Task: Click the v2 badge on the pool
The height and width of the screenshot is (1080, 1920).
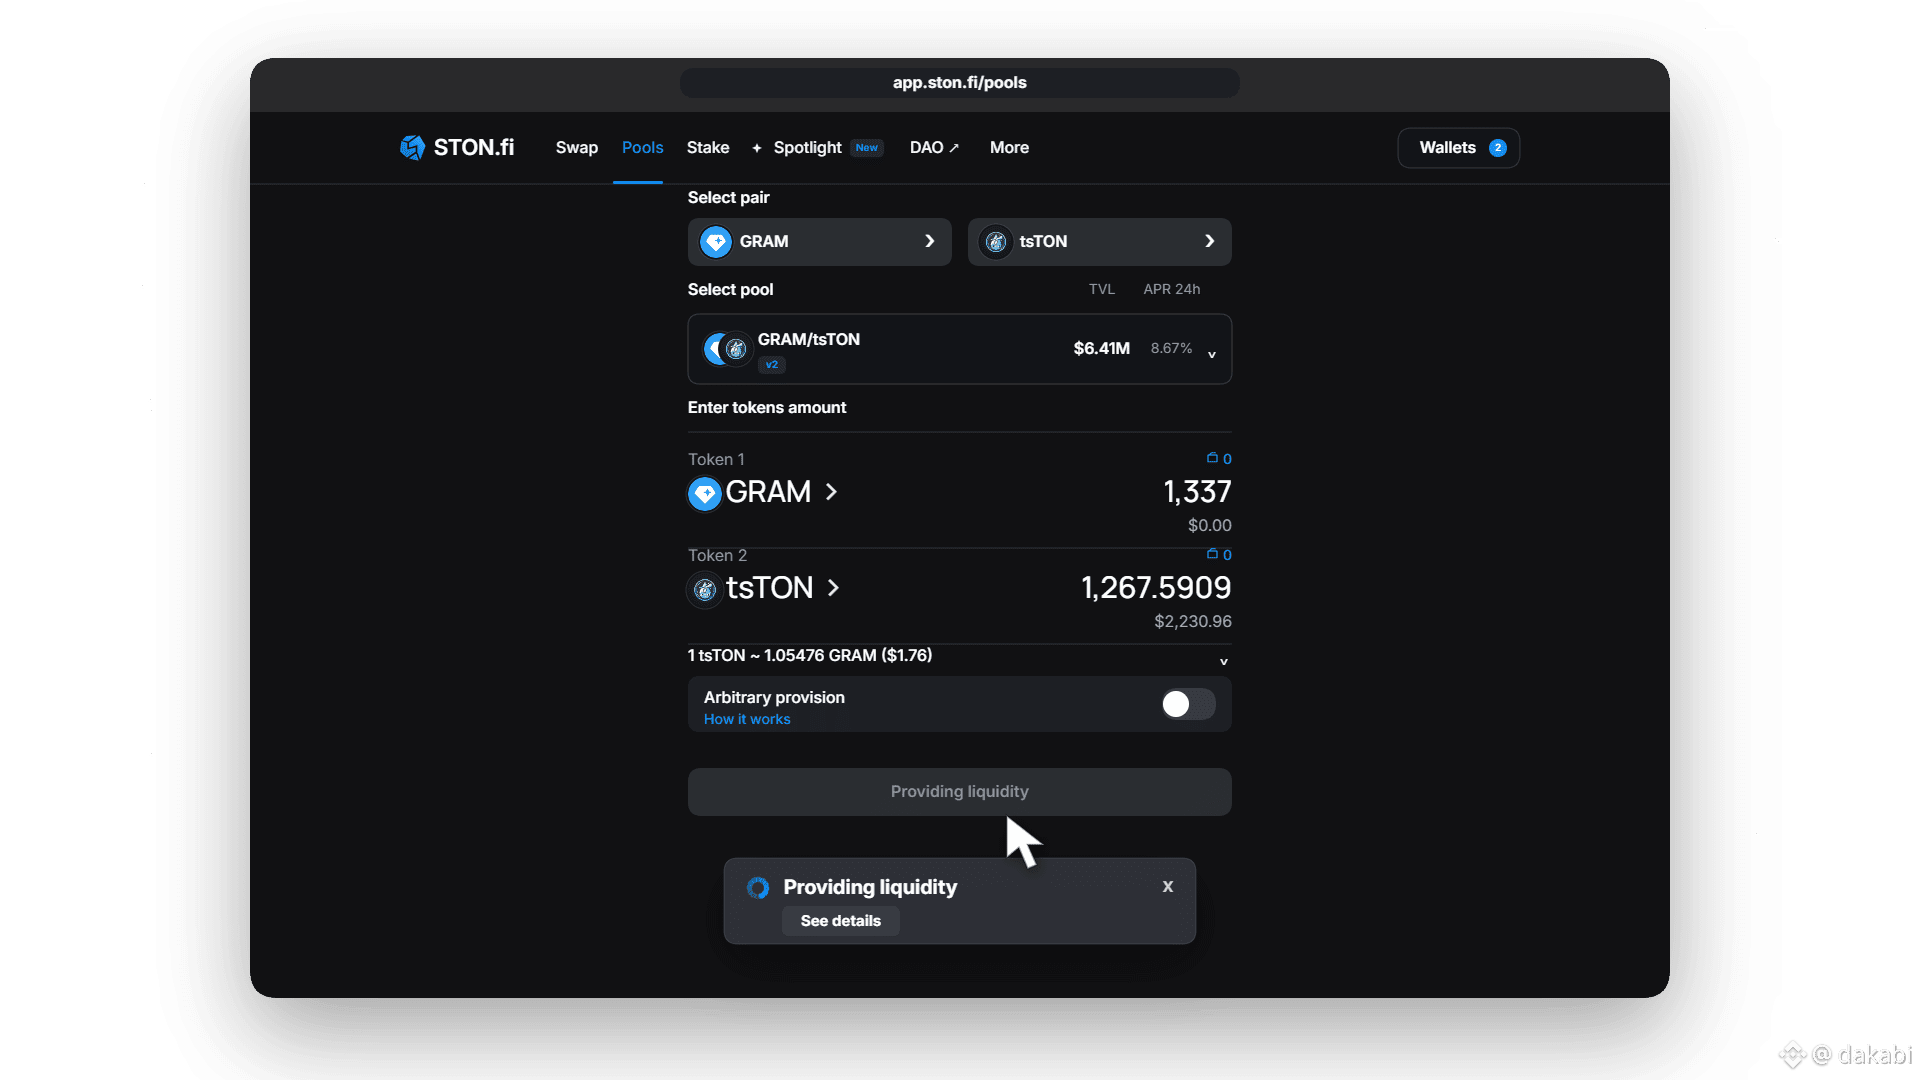Action: 771,365
